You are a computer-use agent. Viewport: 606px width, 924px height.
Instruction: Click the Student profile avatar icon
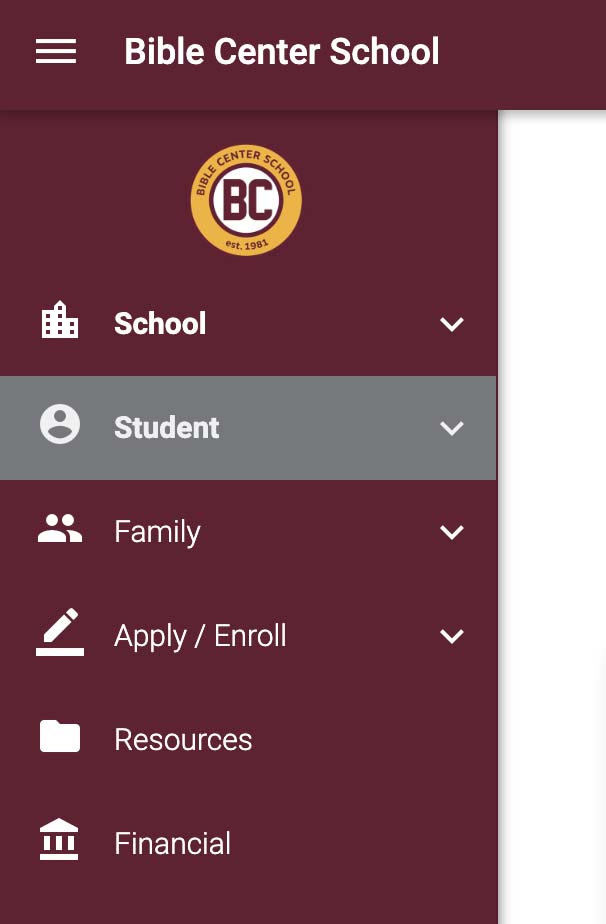tap(60, 424)
